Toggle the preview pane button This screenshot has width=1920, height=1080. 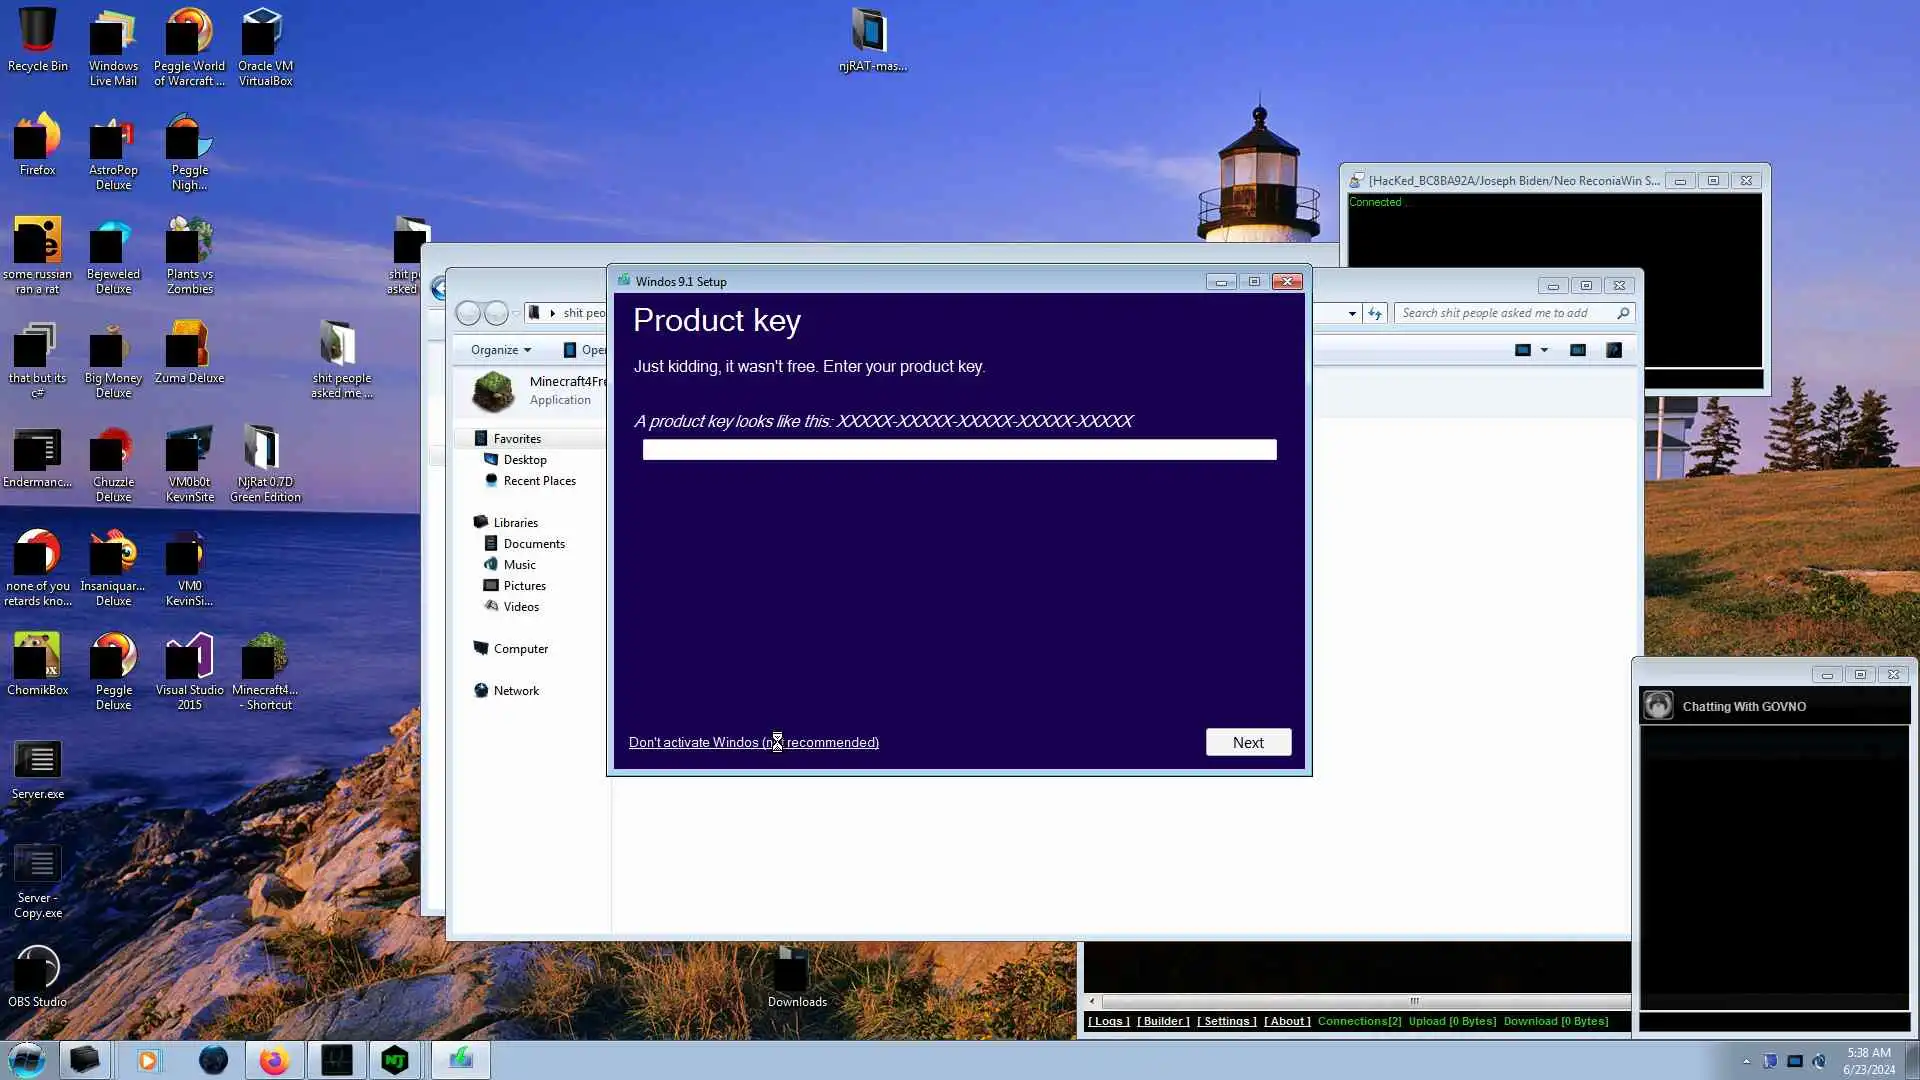(x=1577, y=350)
